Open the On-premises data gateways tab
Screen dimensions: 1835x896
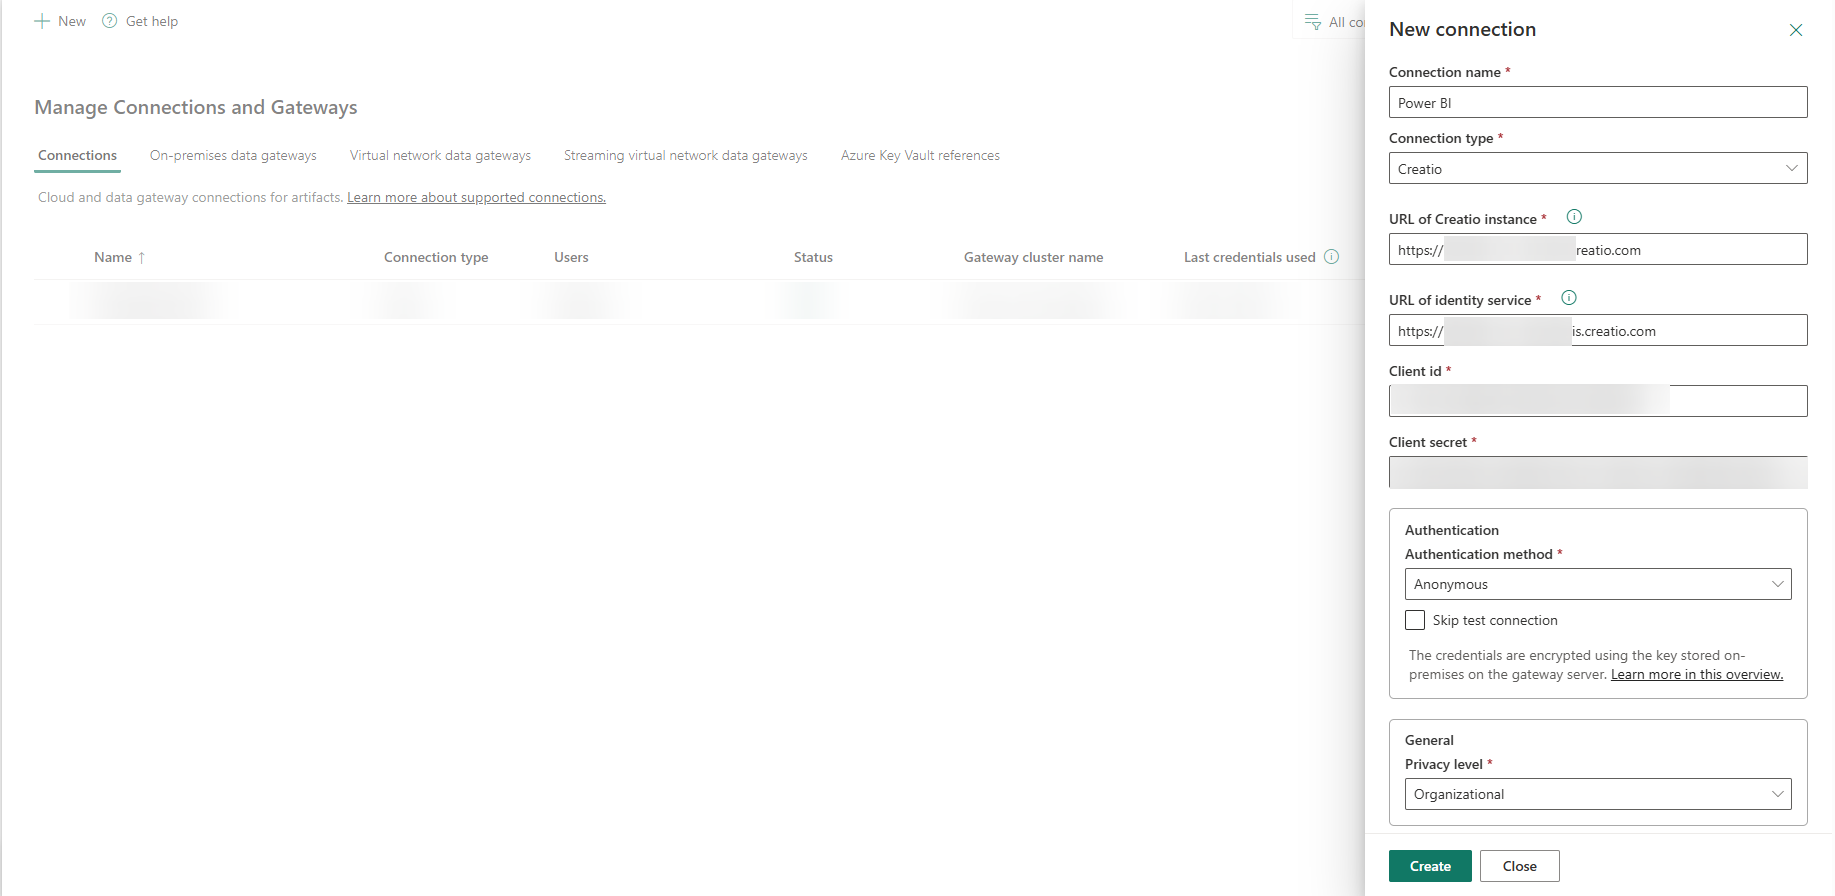[233, 156]
